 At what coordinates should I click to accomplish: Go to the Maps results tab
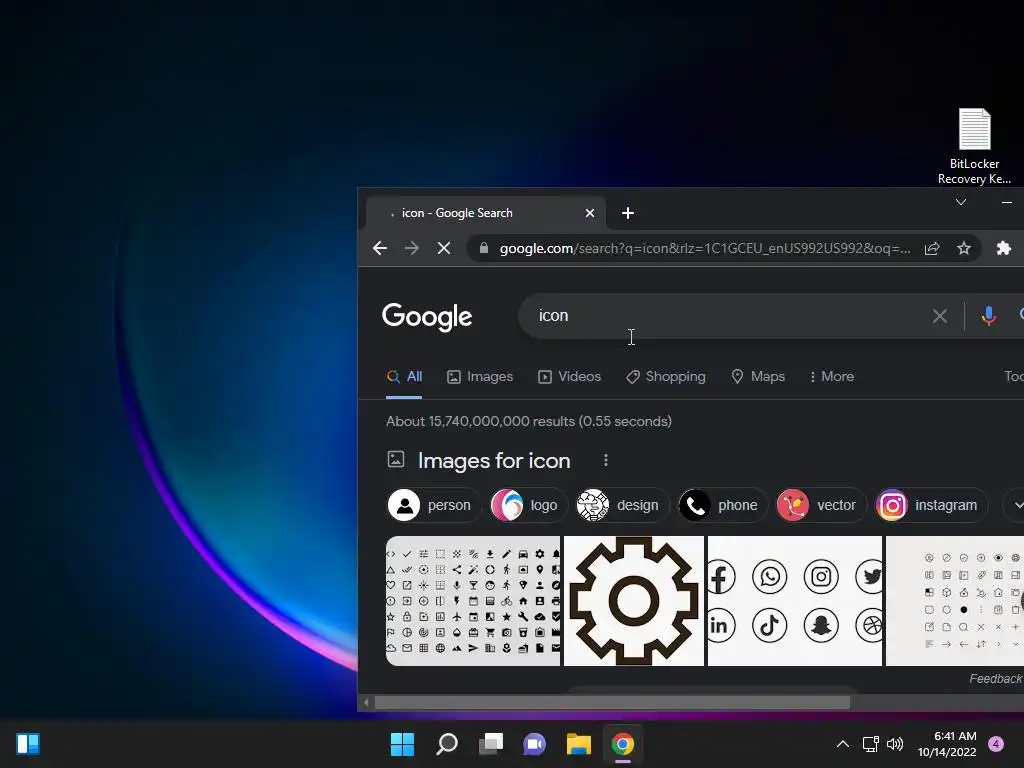click(x=758, y=377)
